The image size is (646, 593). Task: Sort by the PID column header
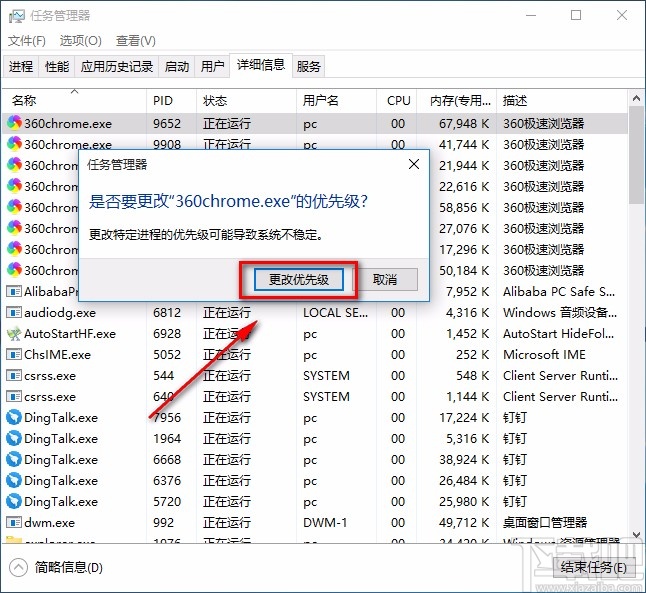171,101
